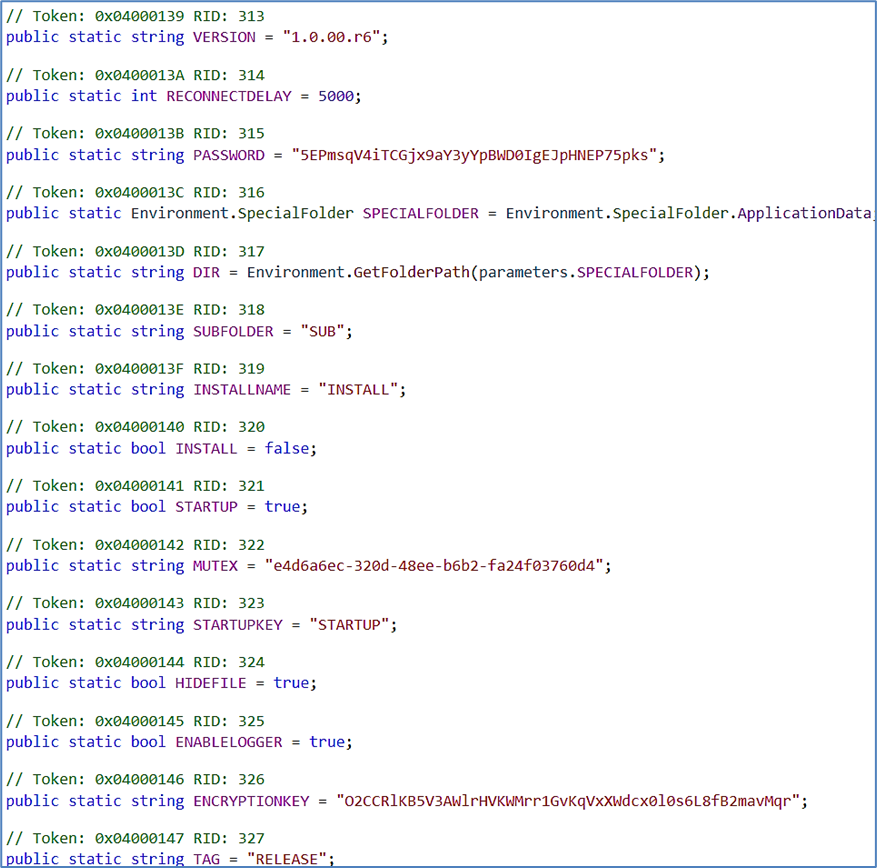Image resolution: width=877 pixels, height=868 pixels.
Task: Click the TAG field name
Action: [x=206, y=859]
